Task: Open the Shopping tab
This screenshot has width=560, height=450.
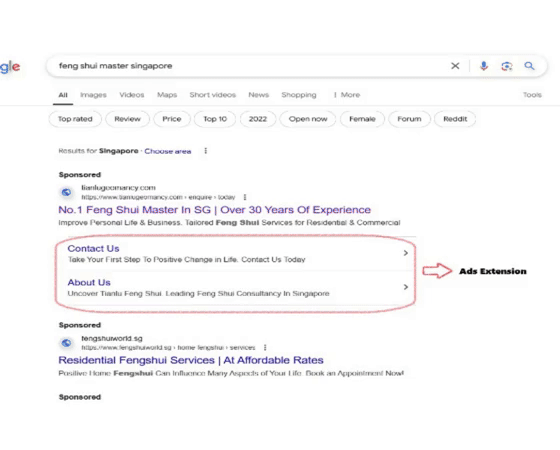Action: tap(299, 95)
